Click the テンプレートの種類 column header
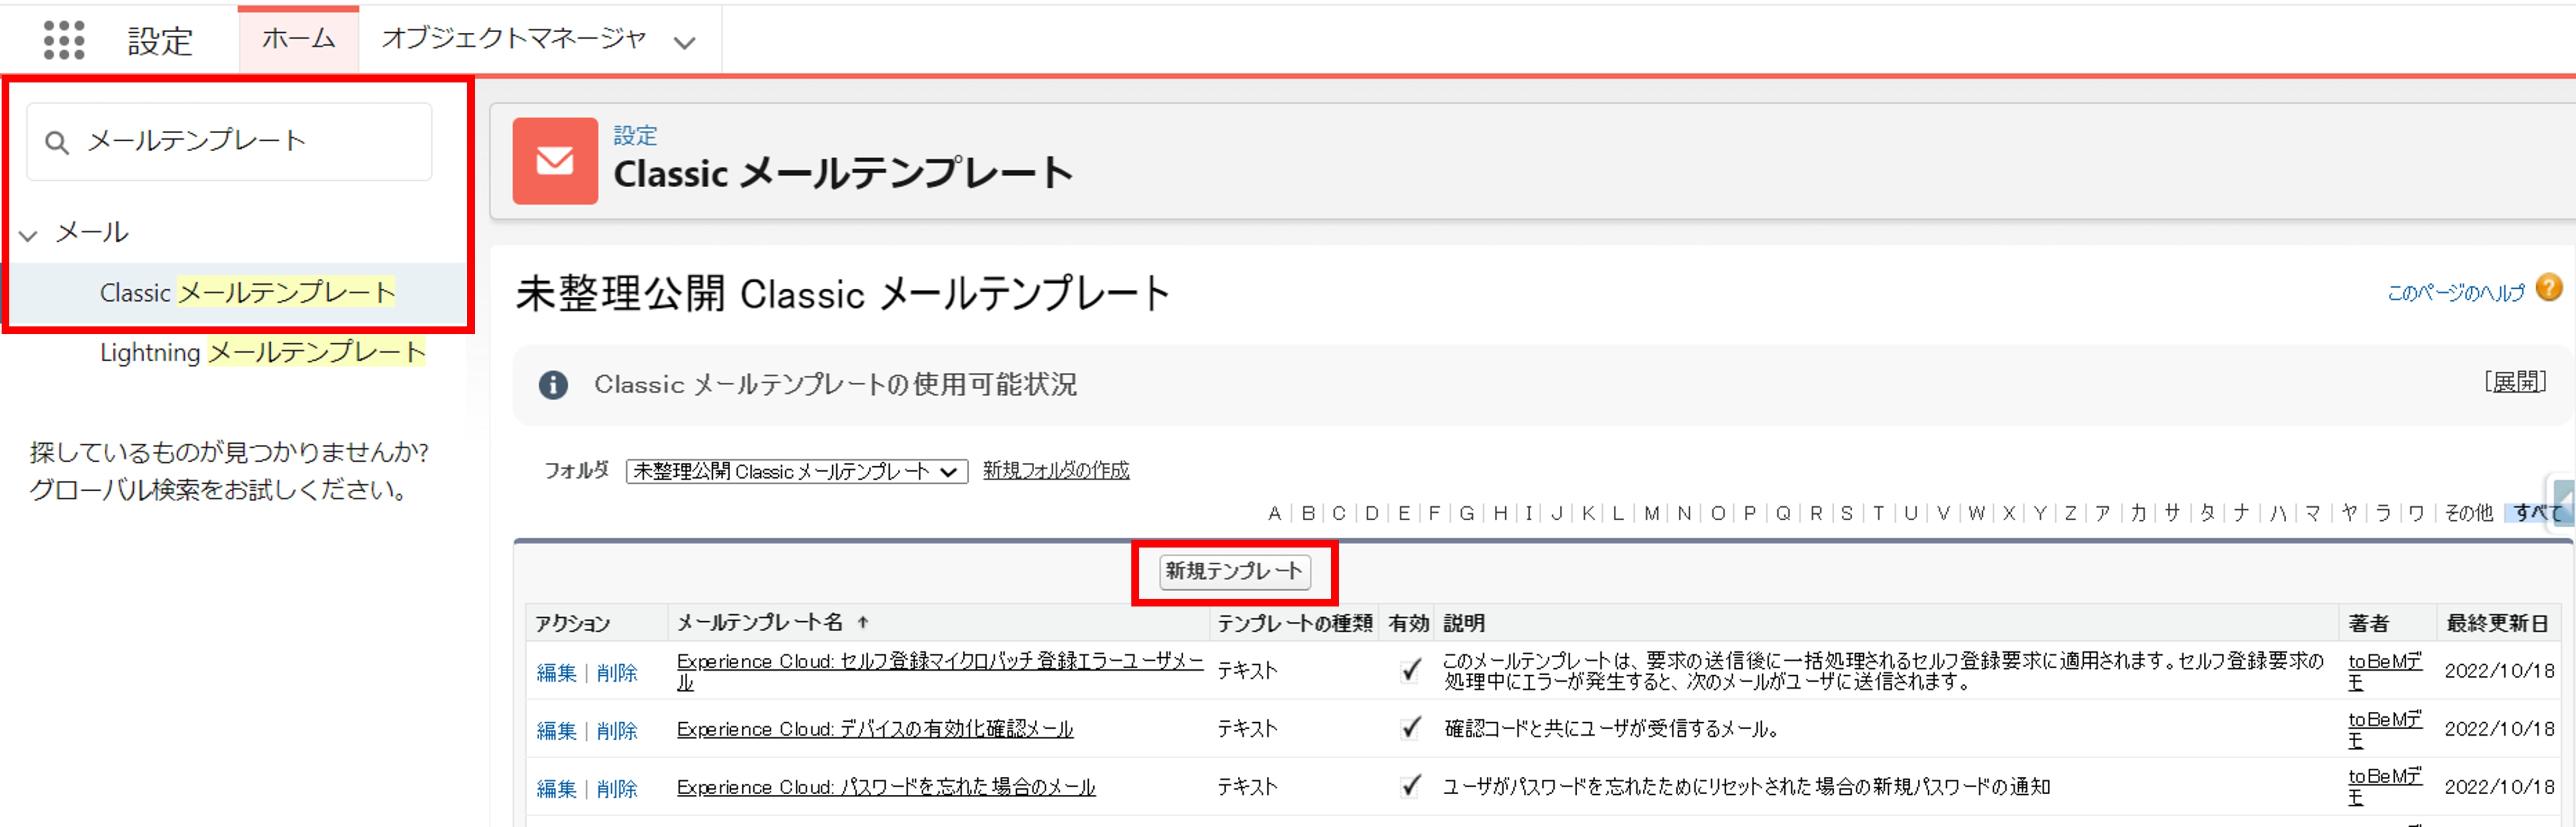Screen dimensions: 2576x827 (1294, 623)
